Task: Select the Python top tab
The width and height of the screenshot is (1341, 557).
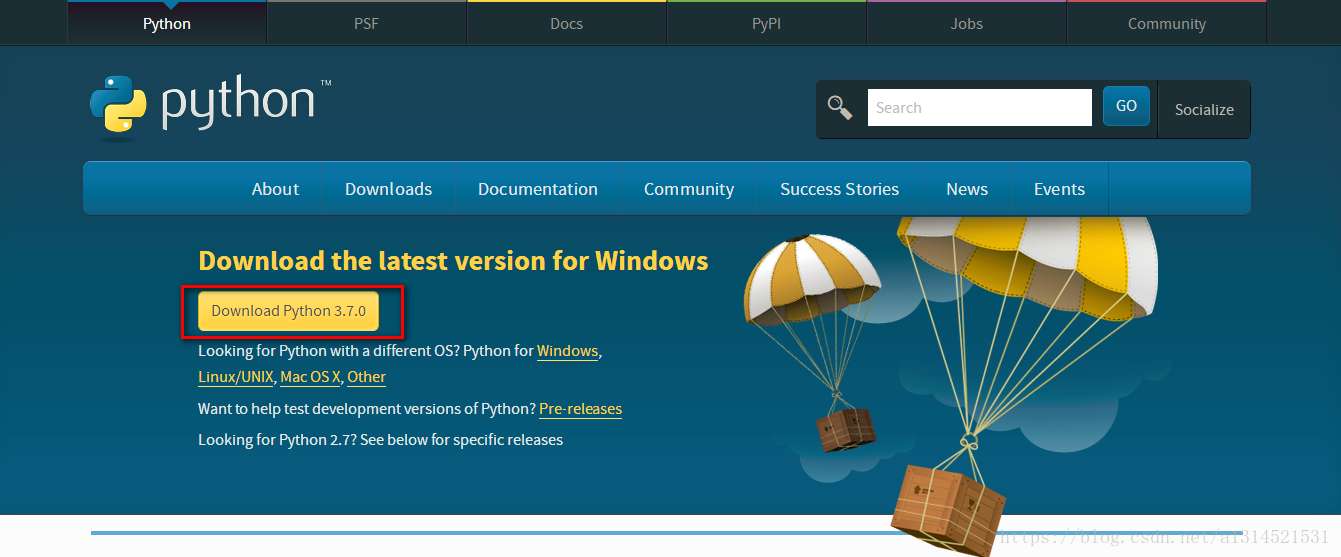Action: tap(166, 23)
